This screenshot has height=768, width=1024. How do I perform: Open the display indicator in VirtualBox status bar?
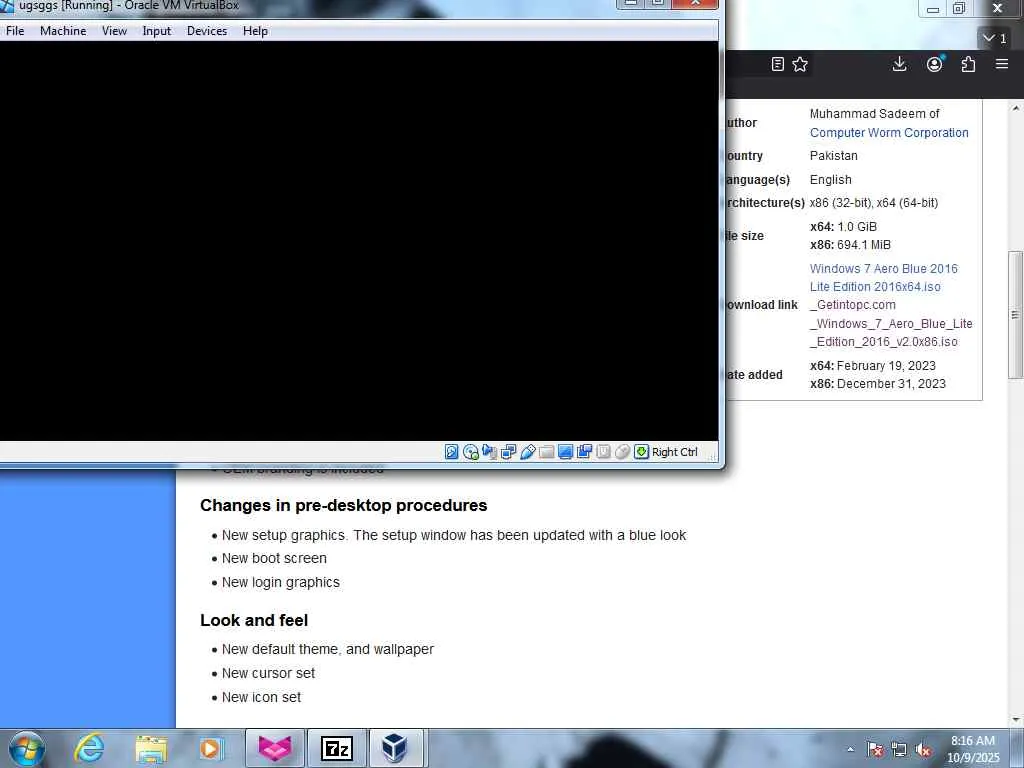coord(566,452)
